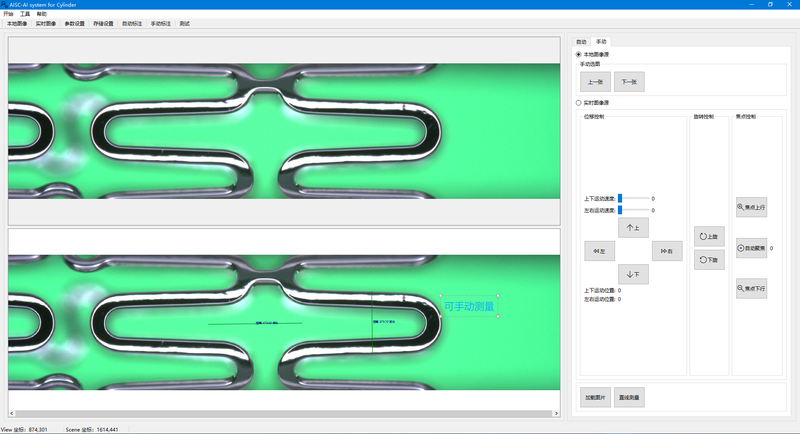Open the 开始 menu

point(8,14)
